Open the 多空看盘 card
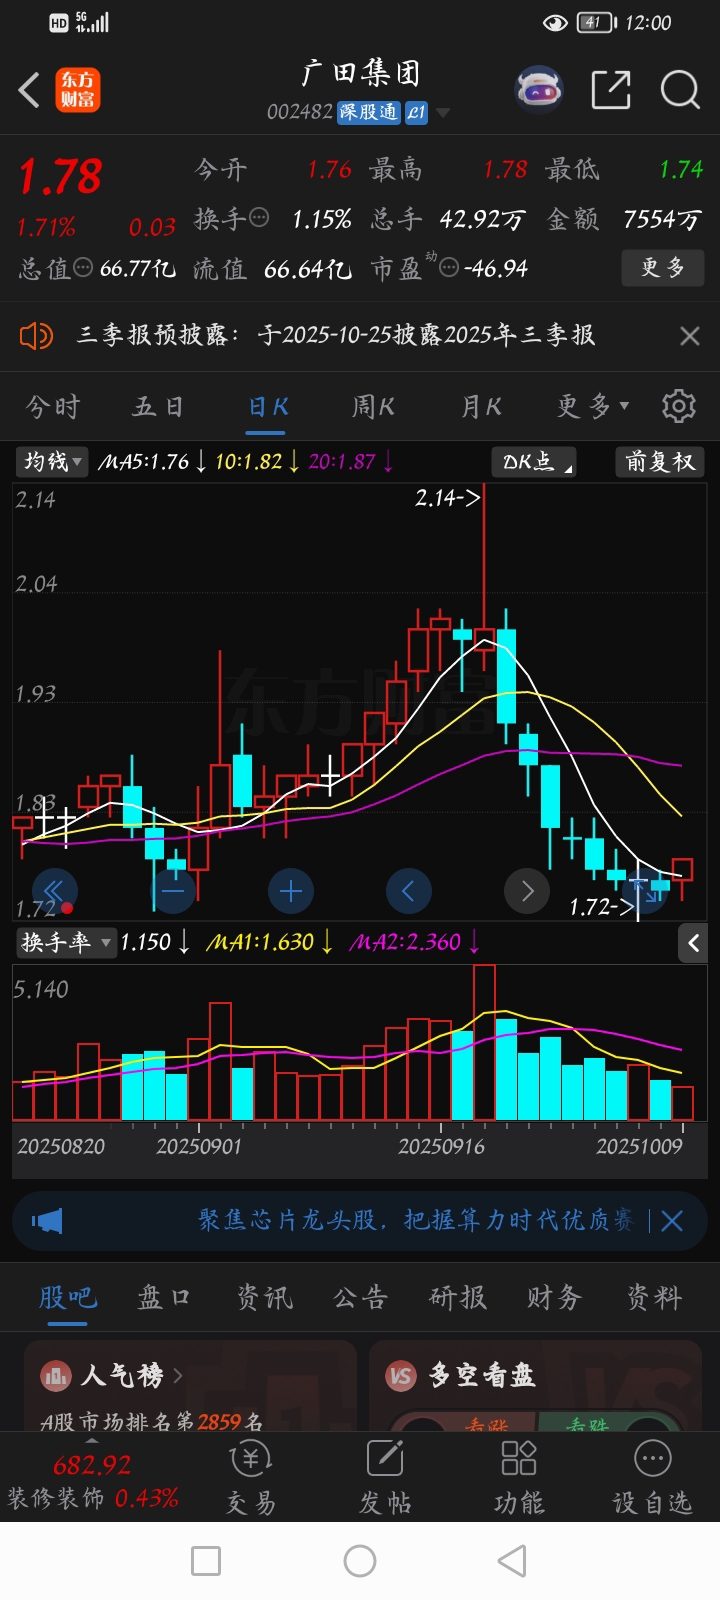 [x=534, y=1386]
